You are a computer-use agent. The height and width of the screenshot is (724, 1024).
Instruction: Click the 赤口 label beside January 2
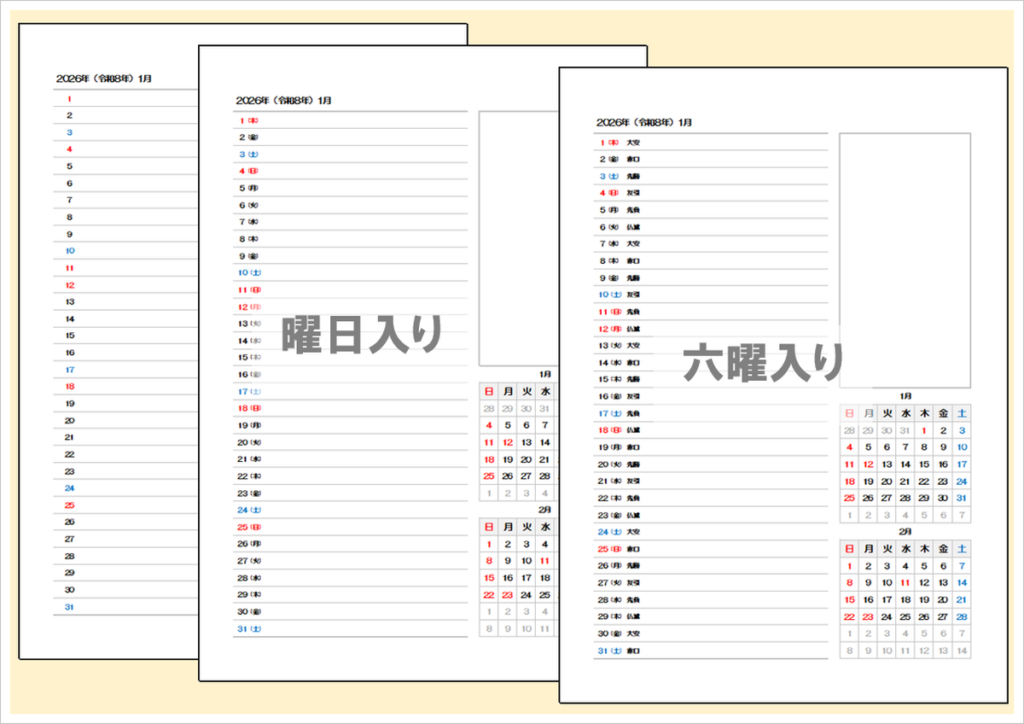point(632,160)
